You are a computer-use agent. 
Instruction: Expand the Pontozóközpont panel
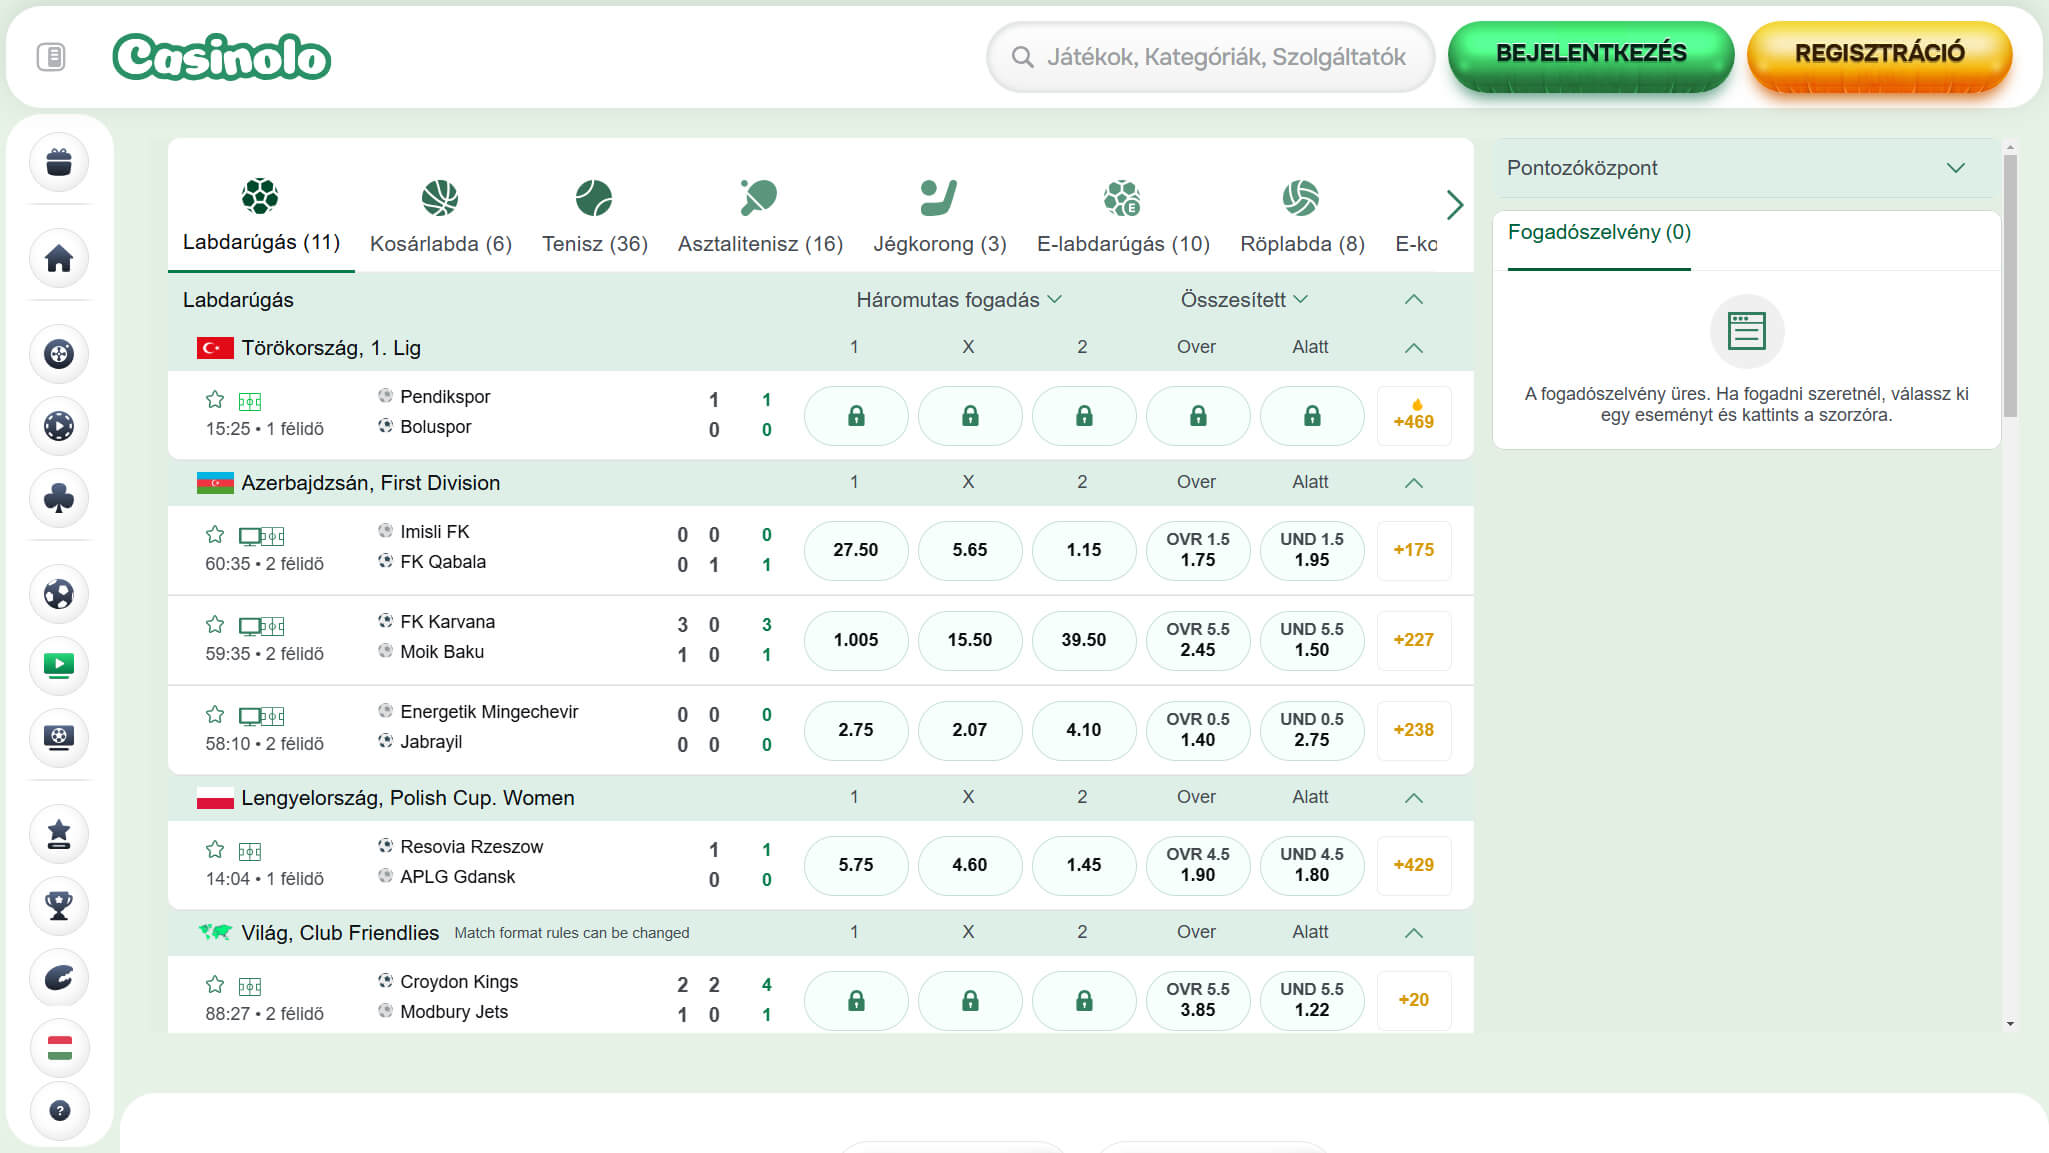tap(1745, 168)
